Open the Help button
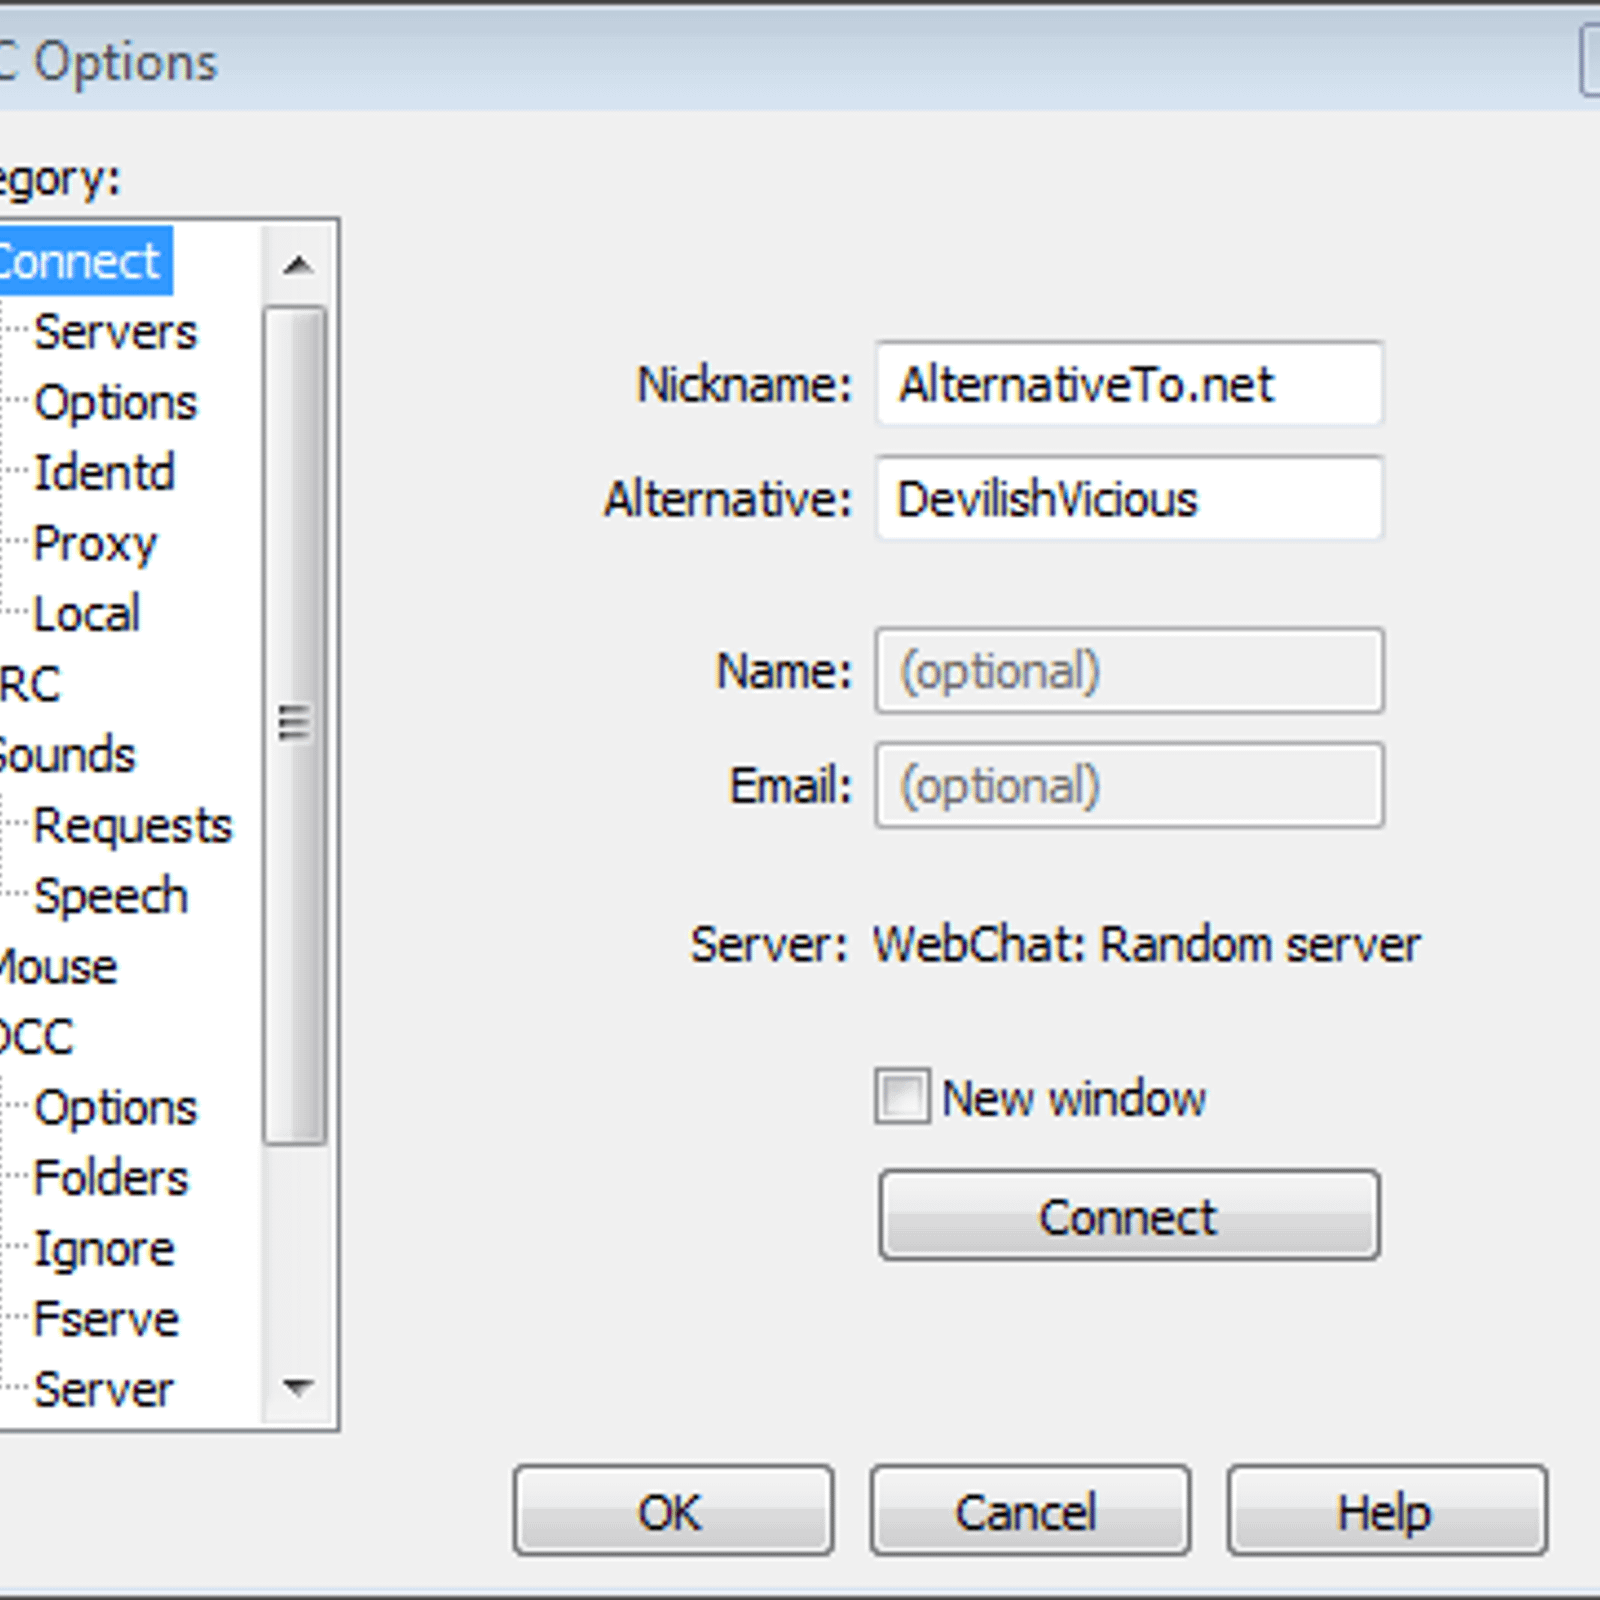Screen dimensions: 1600x1600 [x=1387, y=1511]
